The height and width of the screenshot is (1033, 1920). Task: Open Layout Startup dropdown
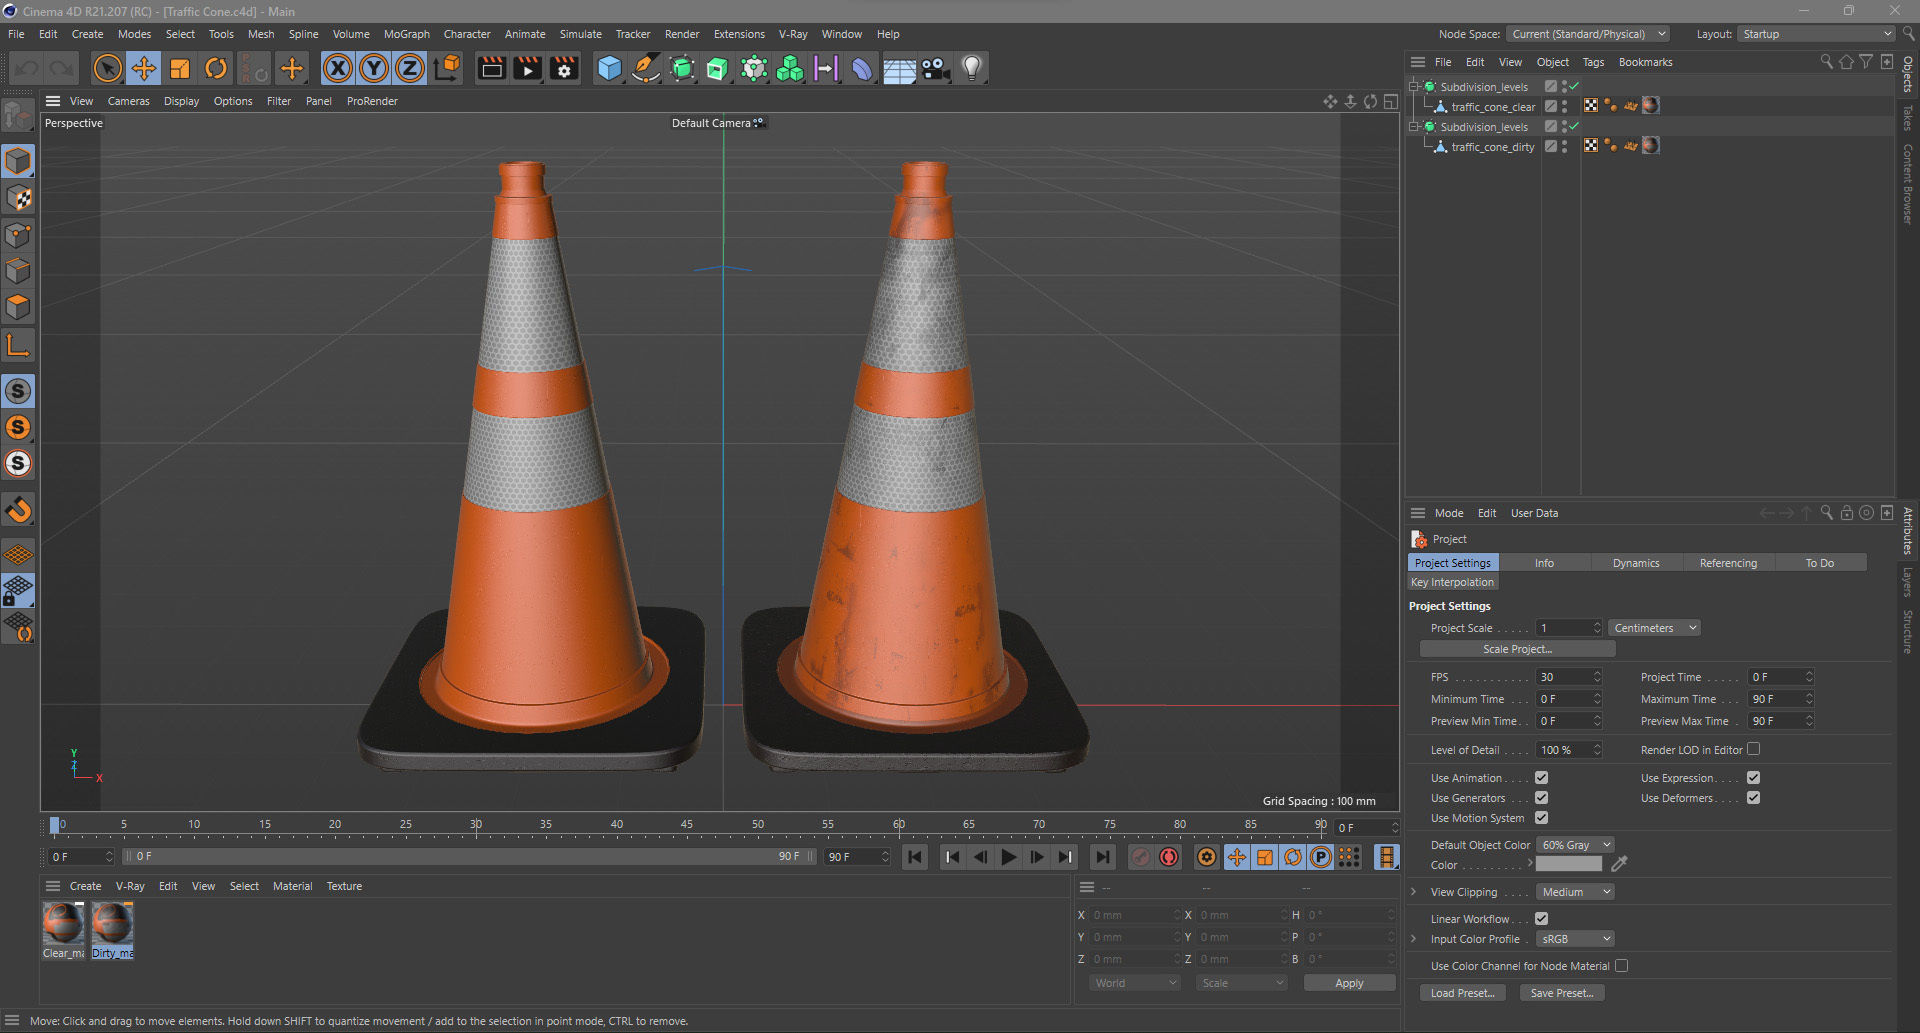1816,34
